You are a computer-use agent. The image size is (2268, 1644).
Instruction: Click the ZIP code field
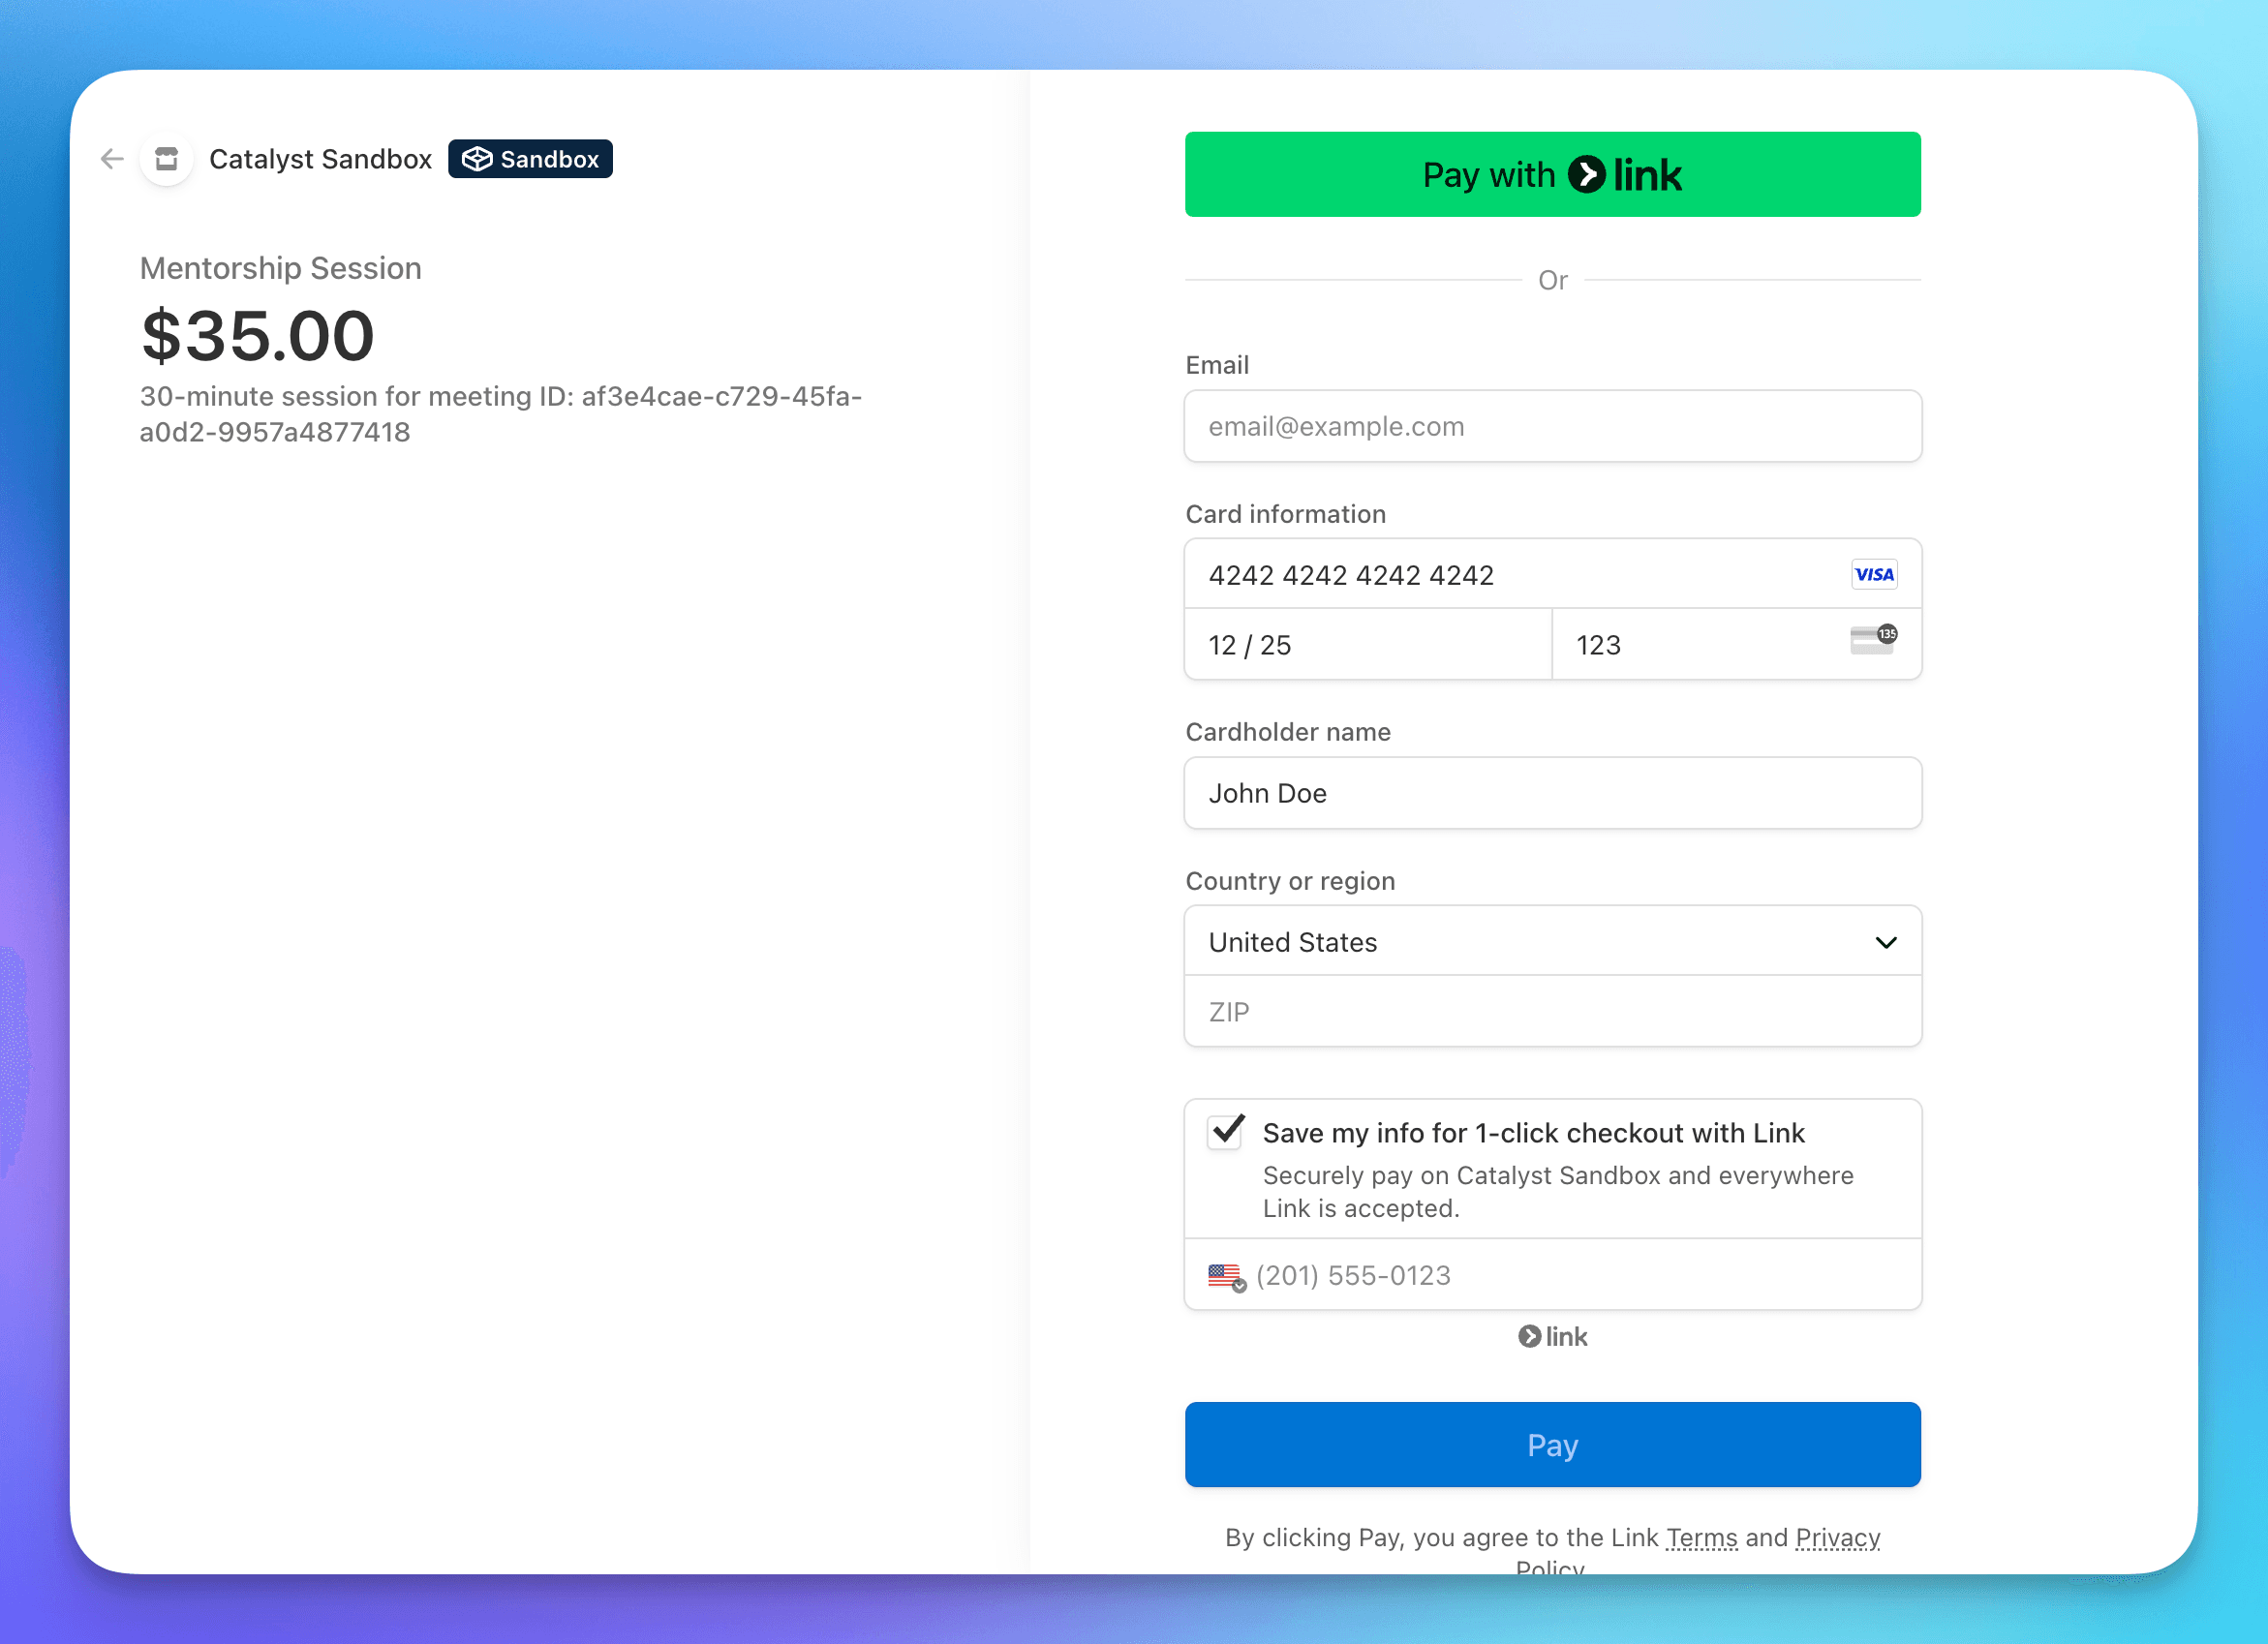click(1552, 1012)
